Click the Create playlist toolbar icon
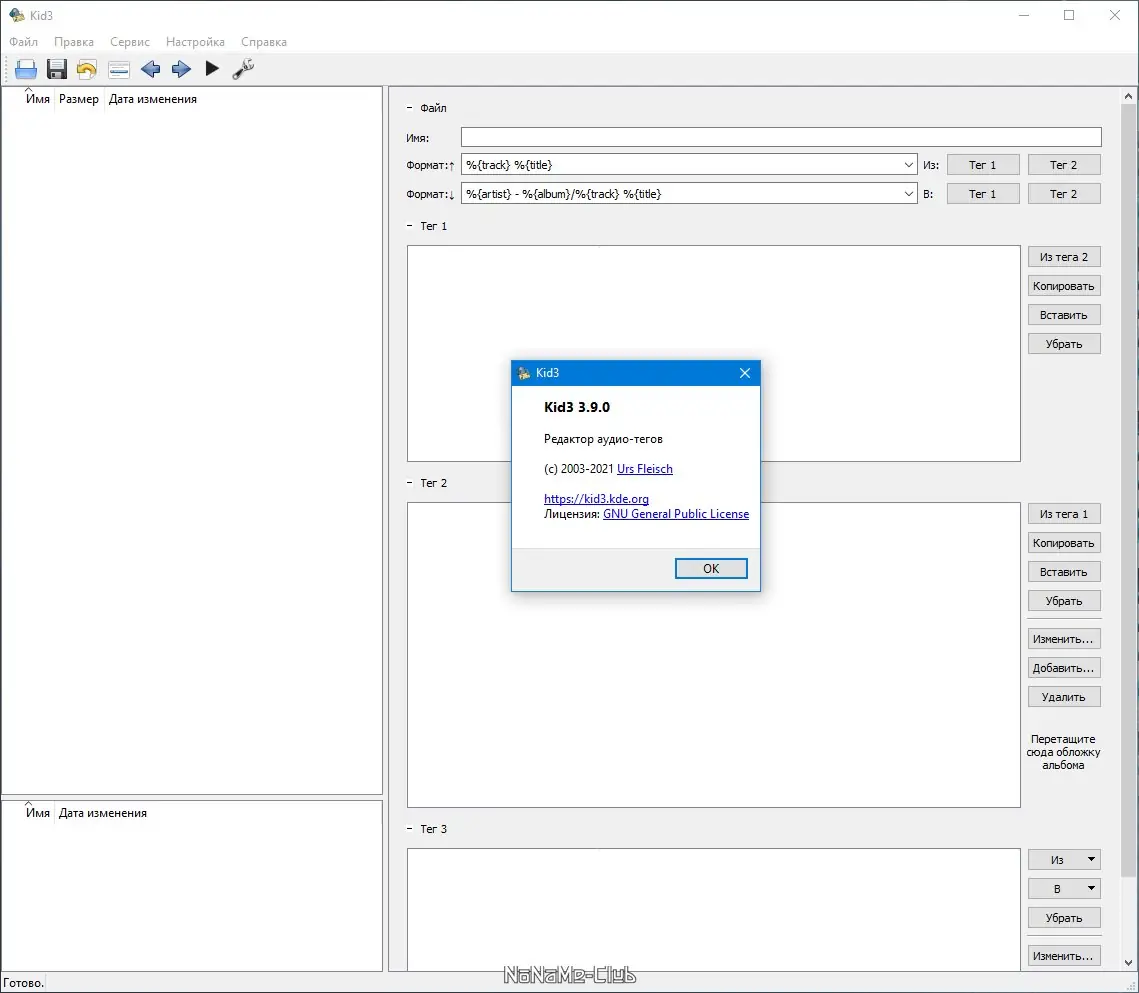 118,70
